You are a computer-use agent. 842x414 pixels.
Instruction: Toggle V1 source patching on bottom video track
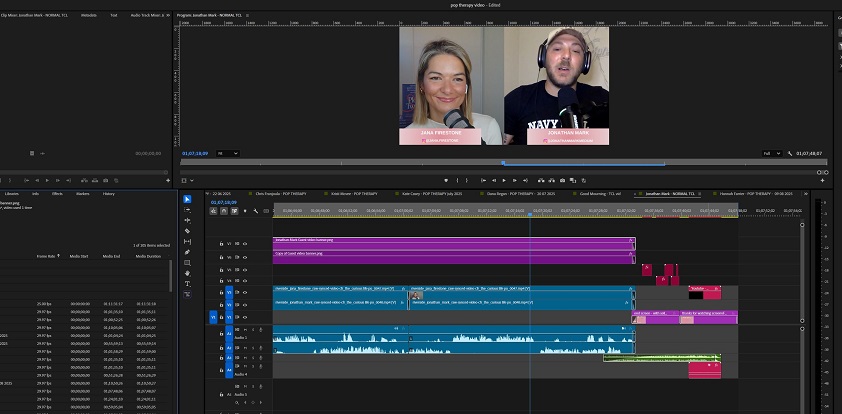click(213, 317)
